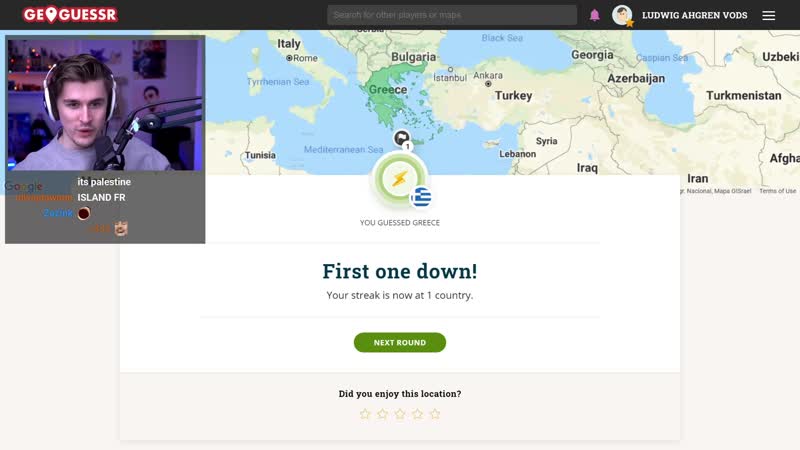
Task: Rate the location five stars
Action: [434, 414]
